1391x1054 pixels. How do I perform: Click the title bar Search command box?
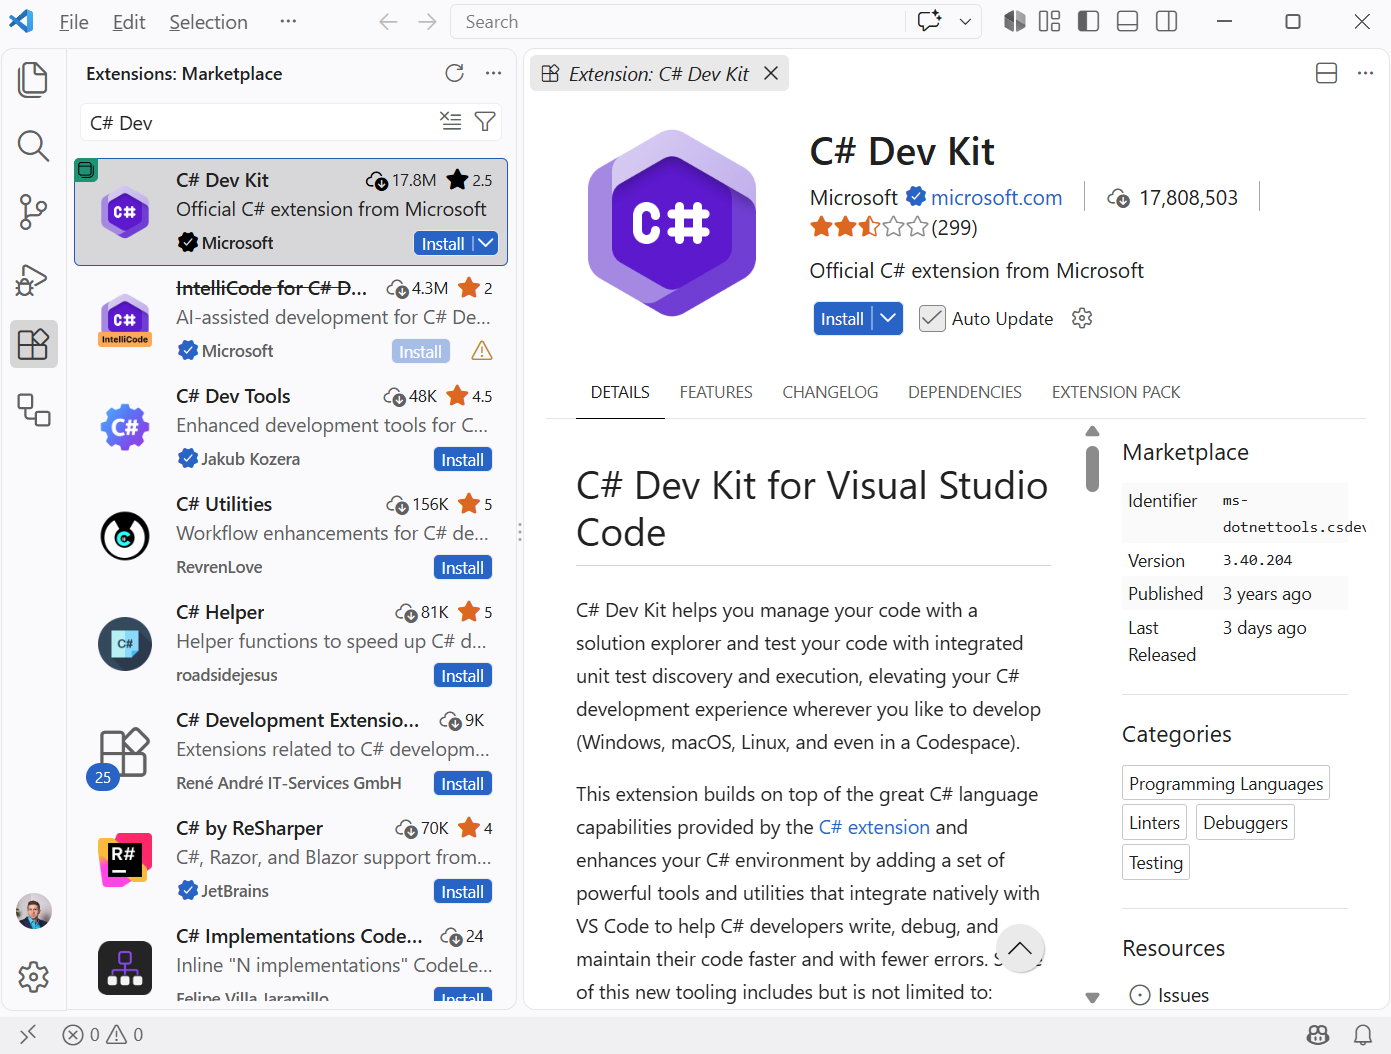click(x=678, y=22)
